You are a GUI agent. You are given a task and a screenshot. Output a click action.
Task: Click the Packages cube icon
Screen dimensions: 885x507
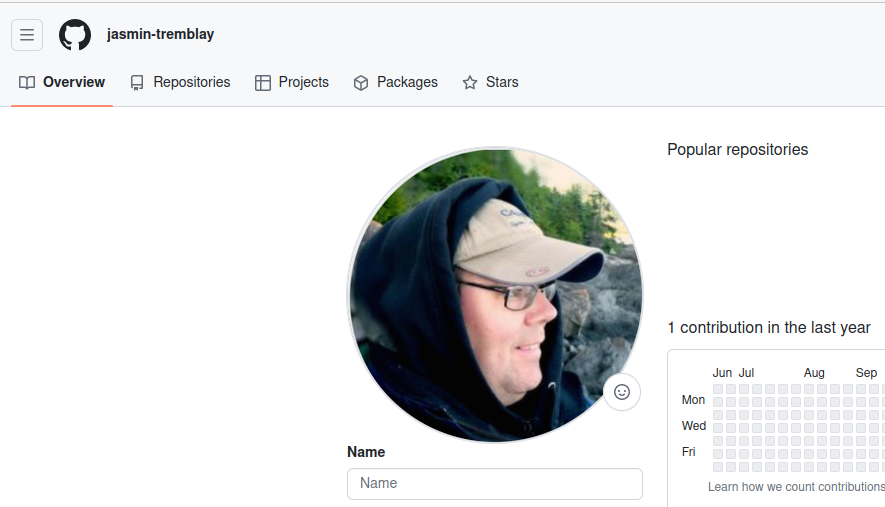click(x=361, y=83)
